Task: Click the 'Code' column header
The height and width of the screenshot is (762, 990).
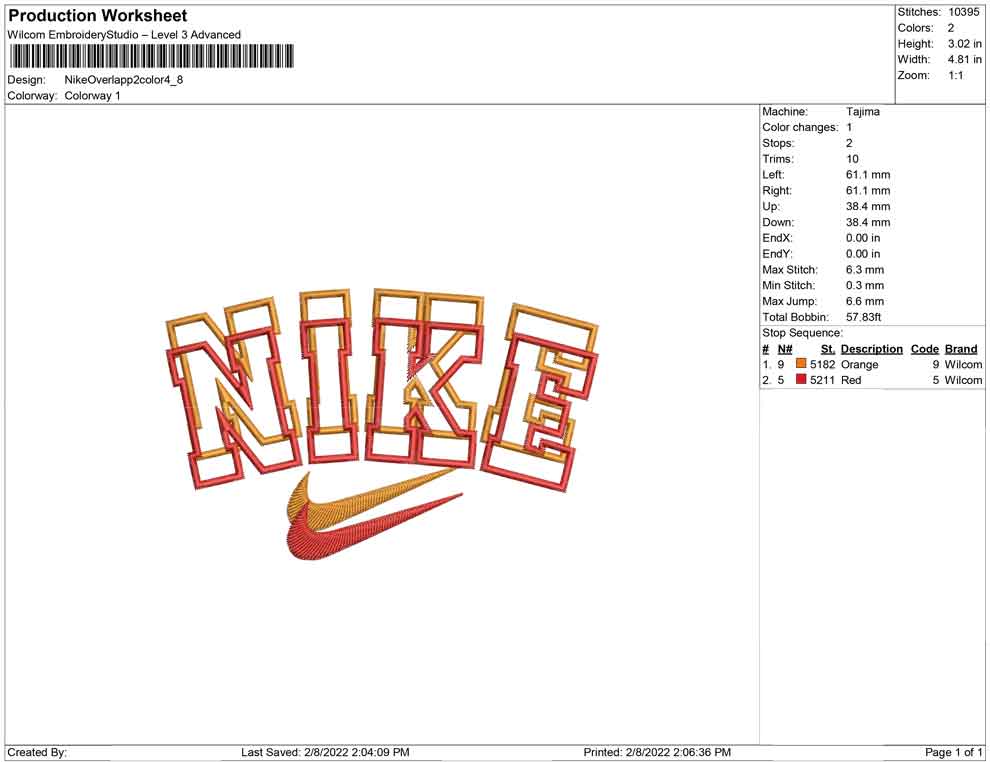Action: tap(924, 348)
